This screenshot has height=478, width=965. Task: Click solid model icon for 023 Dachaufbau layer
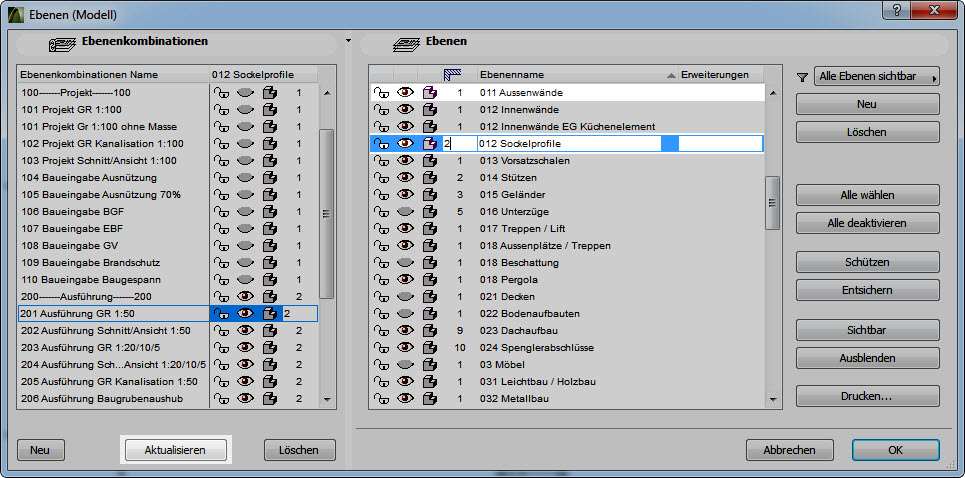[x=430, y=330]
